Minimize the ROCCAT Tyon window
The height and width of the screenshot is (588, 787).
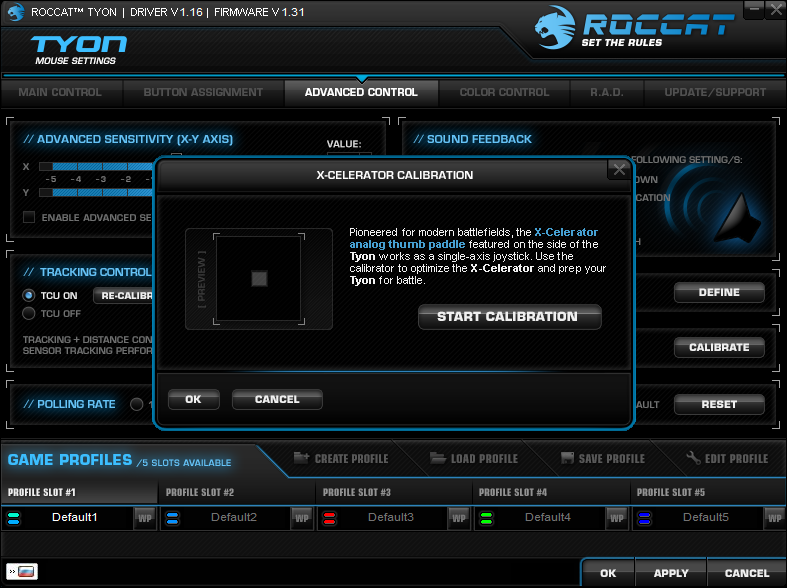tap(754, 9)
